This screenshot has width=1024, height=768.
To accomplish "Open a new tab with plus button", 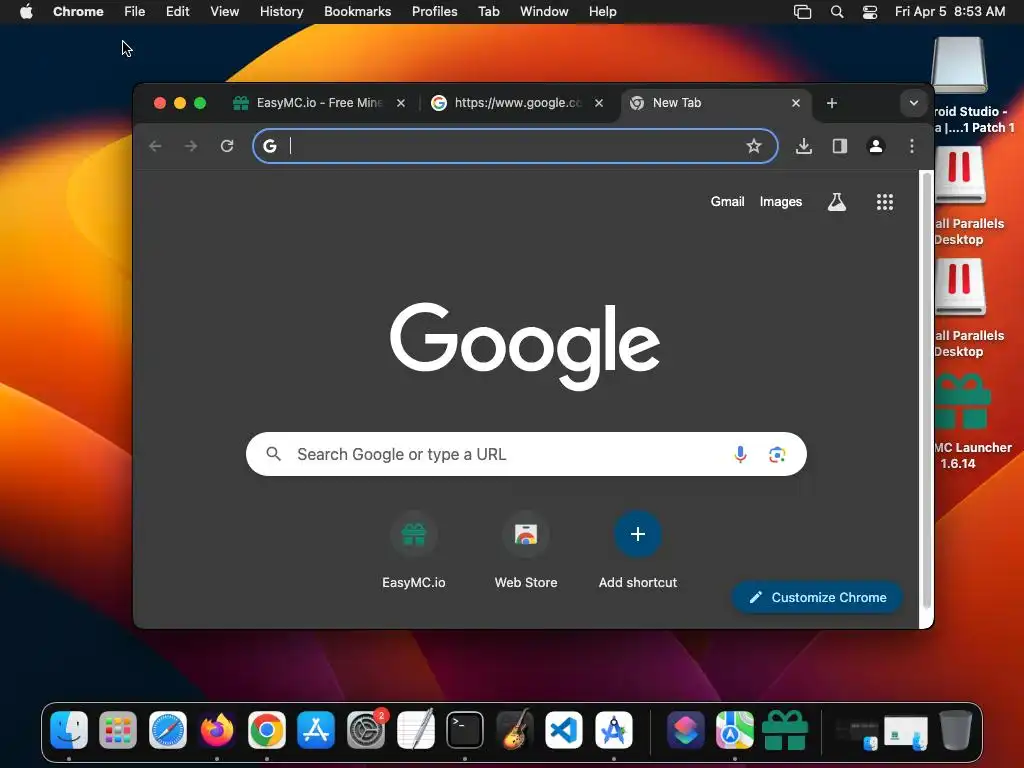I will point(831,103).
